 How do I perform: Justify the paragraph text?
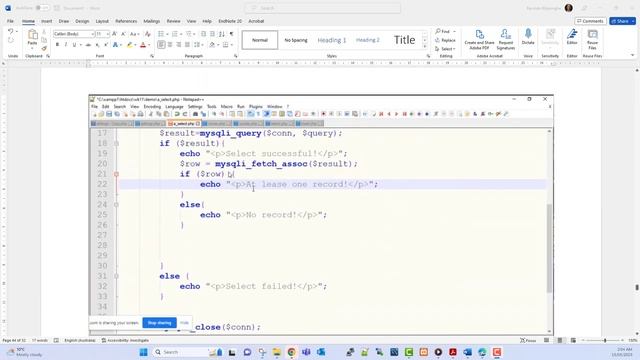click(187, 44)
